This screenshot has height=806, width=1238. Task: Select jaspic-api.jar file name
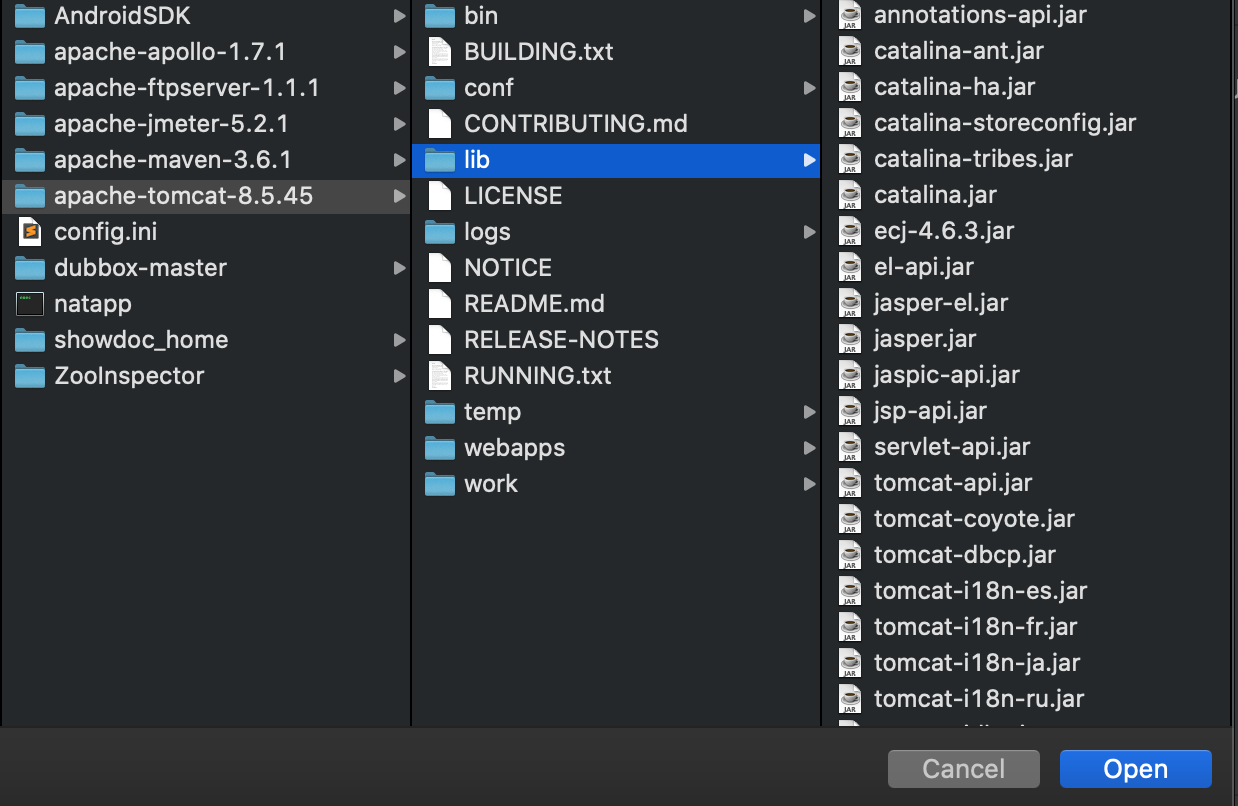click(x=947, y=375)
